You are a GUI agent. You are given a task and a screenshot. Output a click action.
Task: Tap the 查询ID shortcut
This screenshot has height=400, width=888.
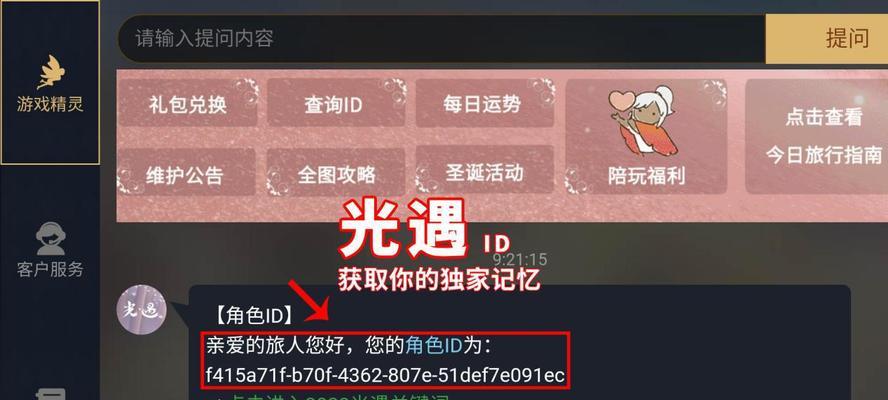336,103
